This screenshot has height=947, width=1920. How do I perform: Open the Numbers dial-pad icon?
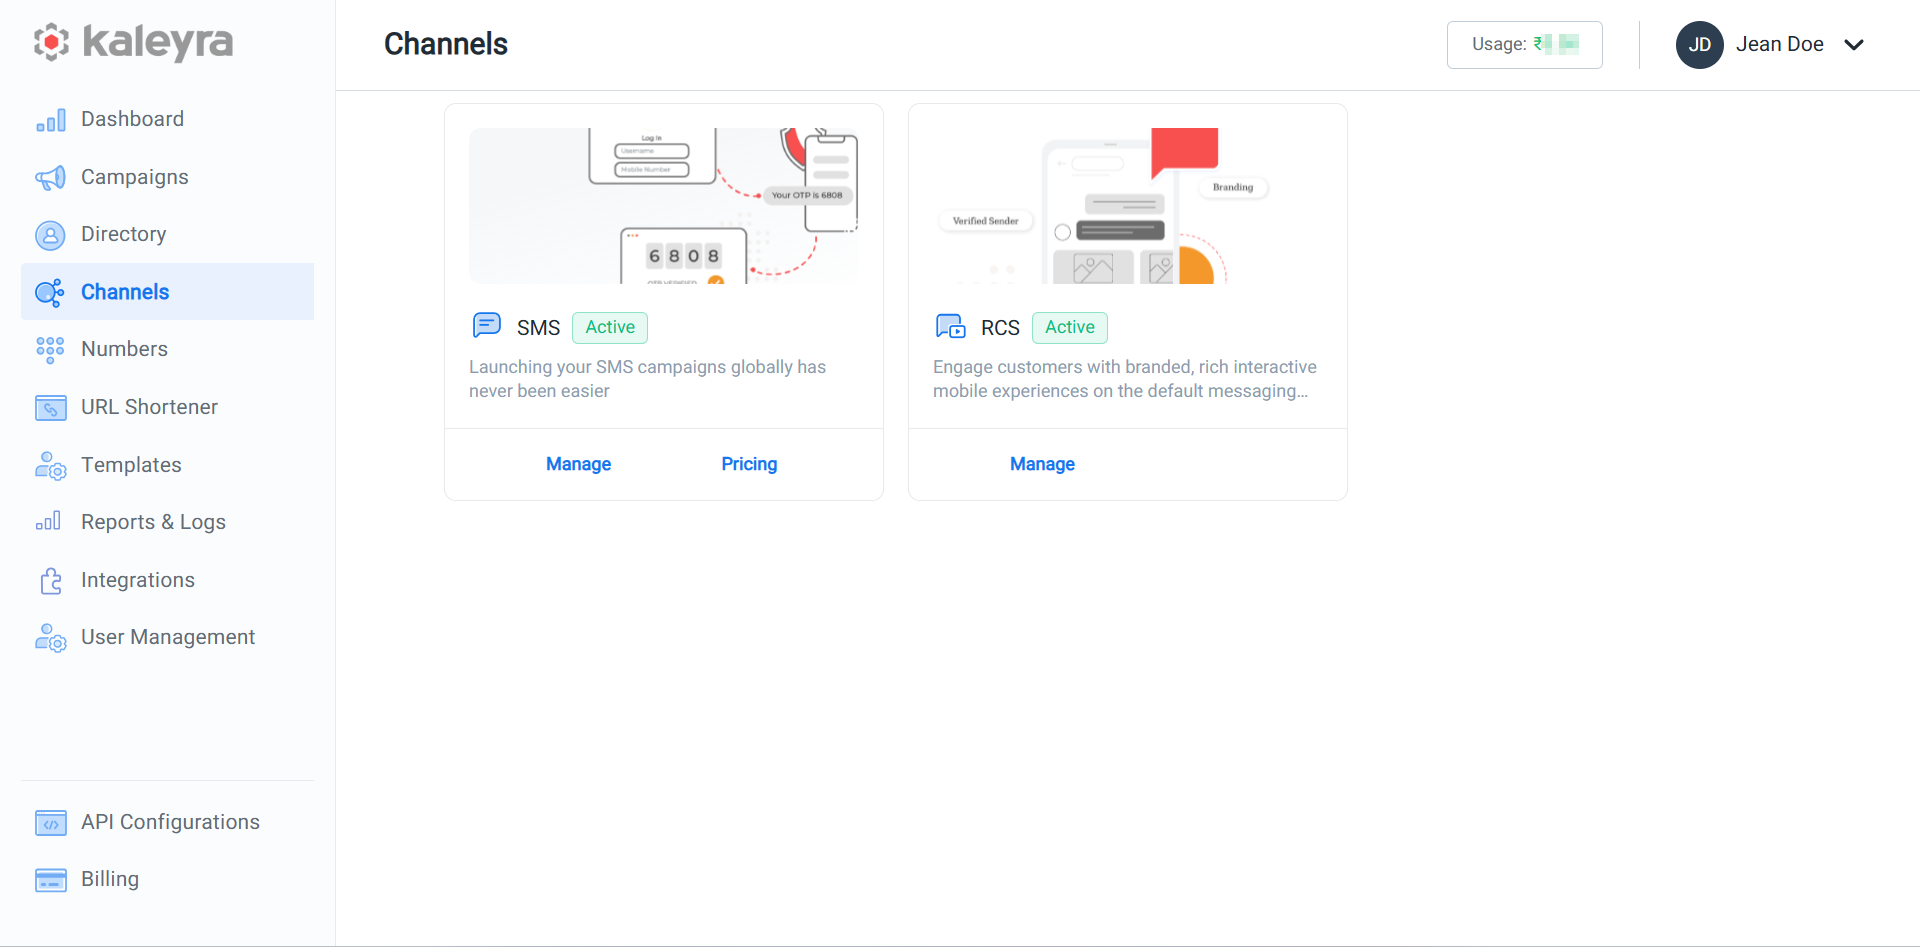coord(50,350)
